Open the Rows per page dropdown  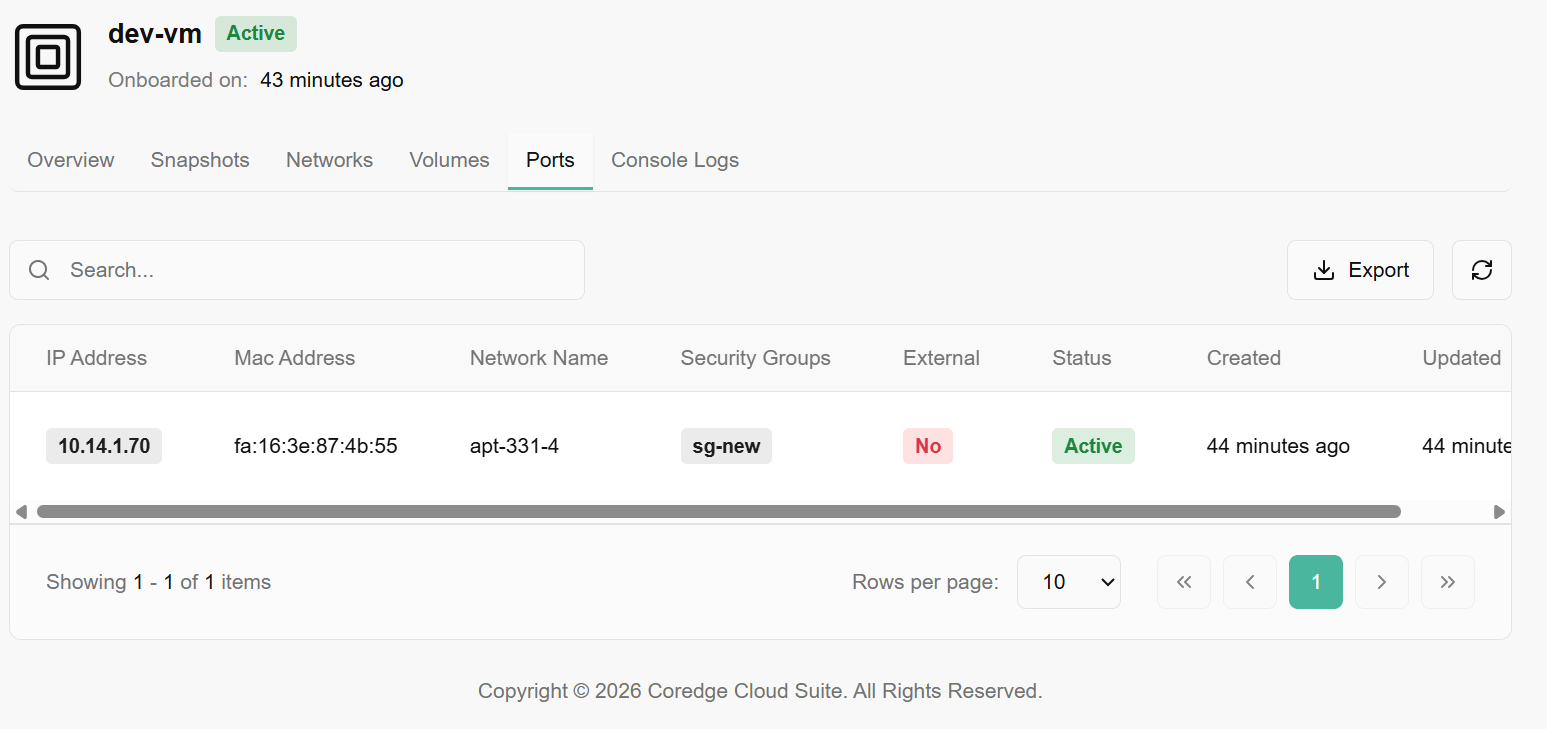pos(1068,582)
